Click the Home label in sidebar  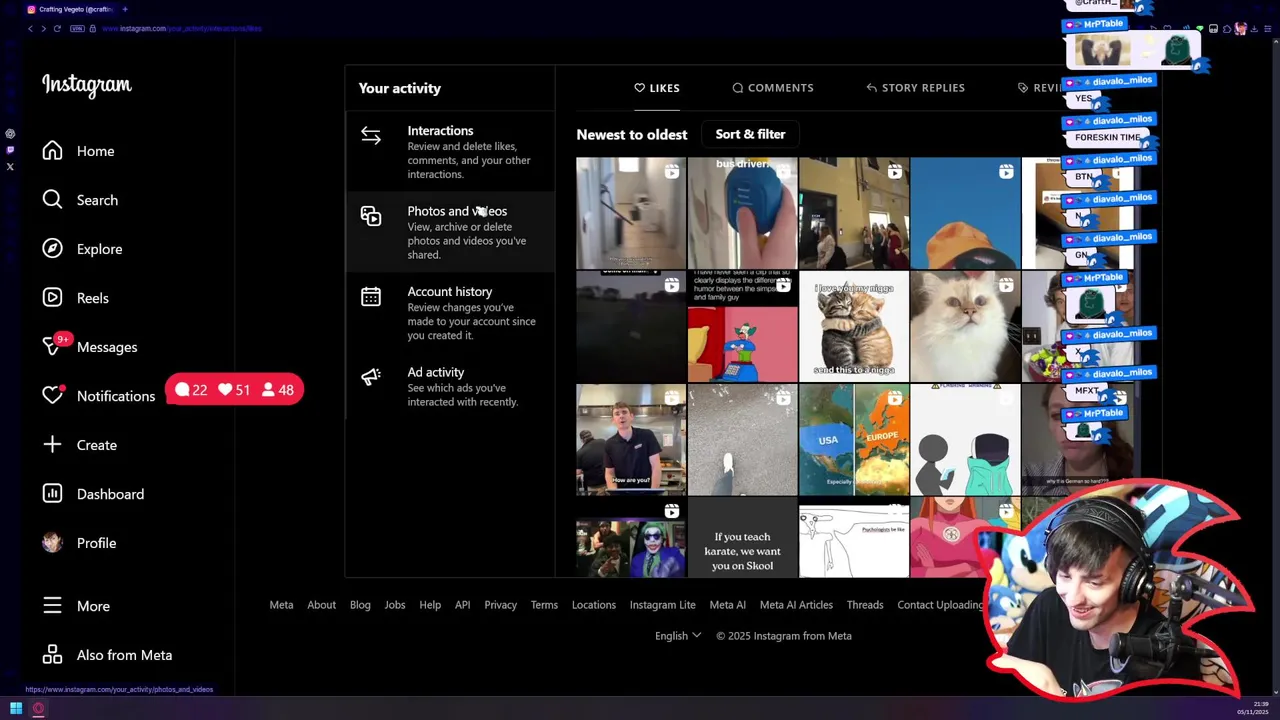[x=96, y=151]
